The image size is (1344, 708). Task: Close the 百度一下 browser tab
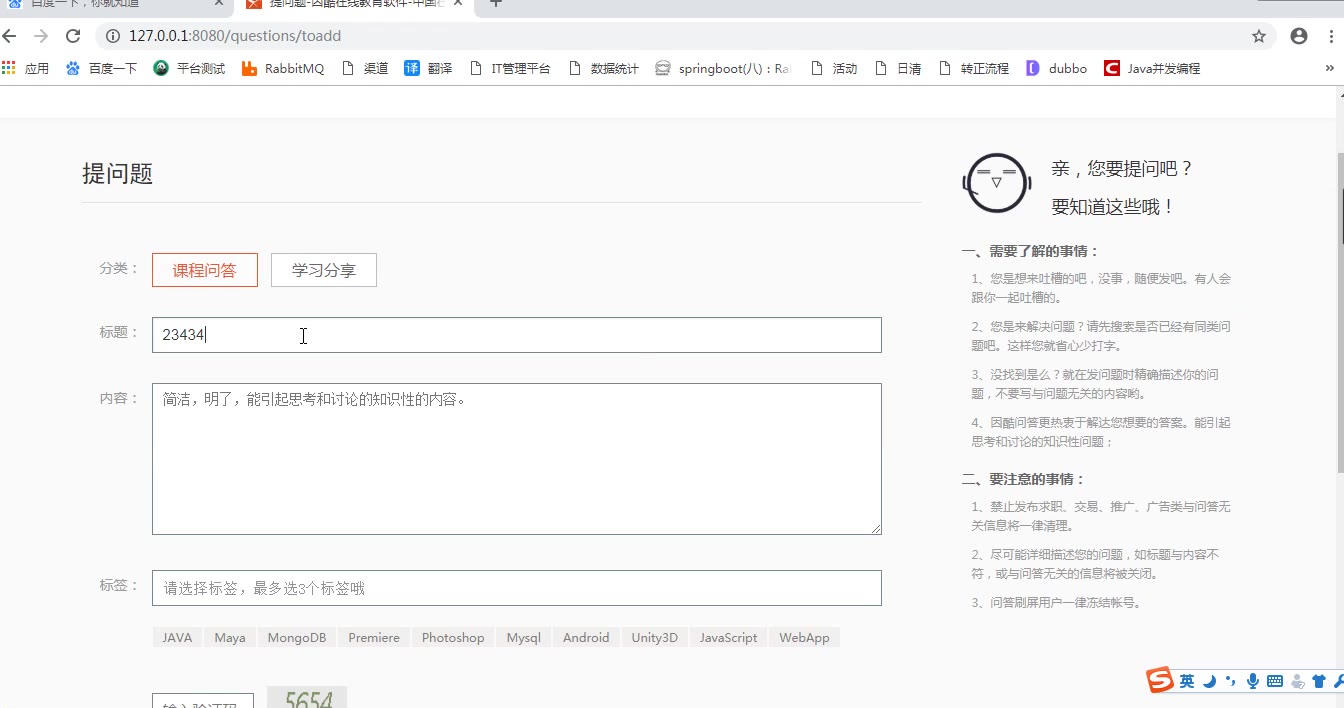pyautogui.click(x=219, y=3)
